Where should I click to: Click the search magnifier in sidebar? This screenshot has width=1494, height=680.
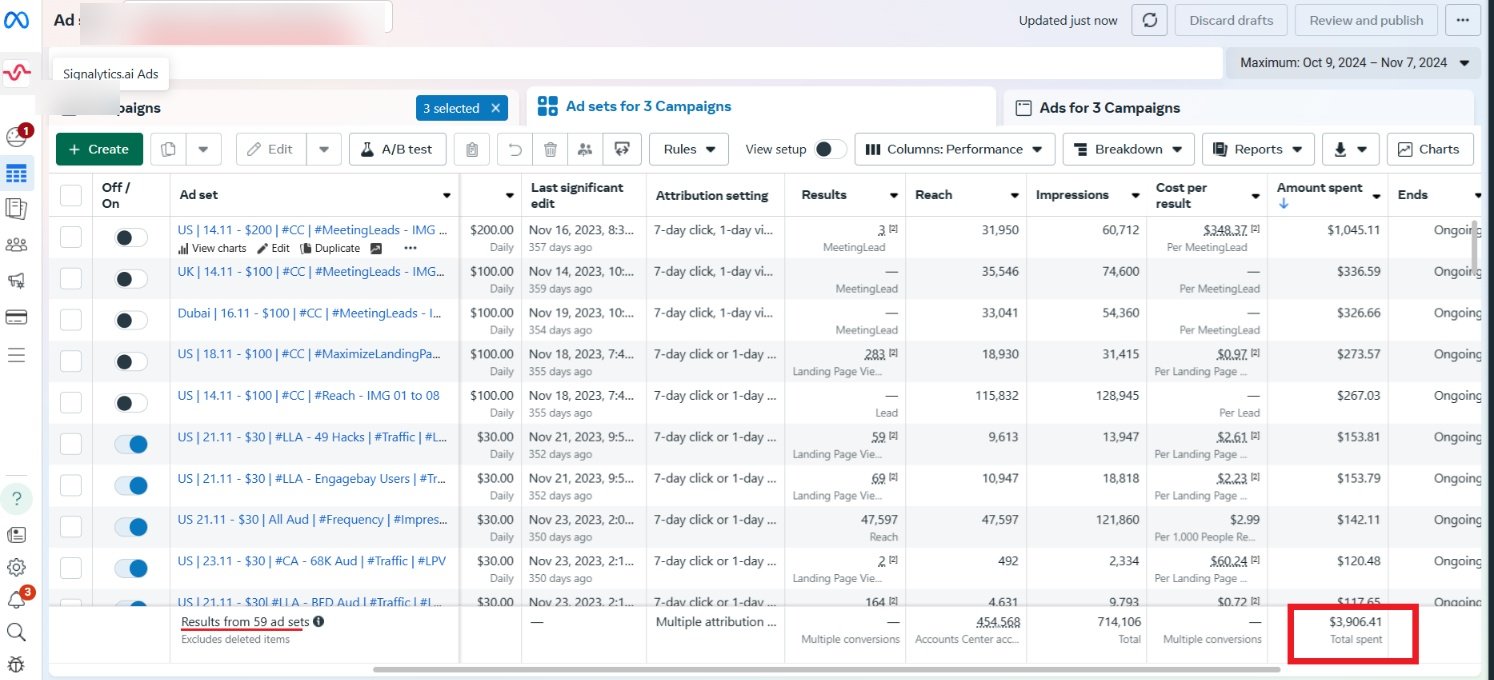click(16, 632)
